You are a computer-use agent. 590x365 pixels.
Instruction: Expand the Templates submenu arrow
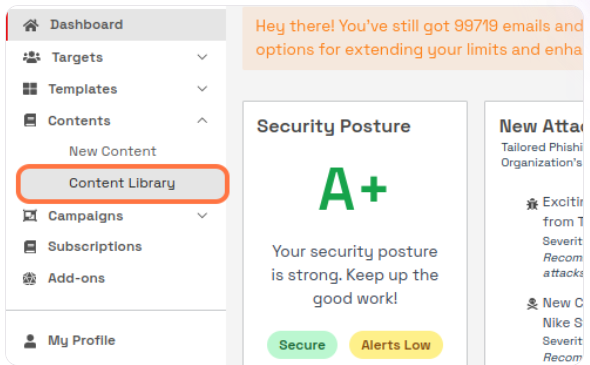click(202, 89)
